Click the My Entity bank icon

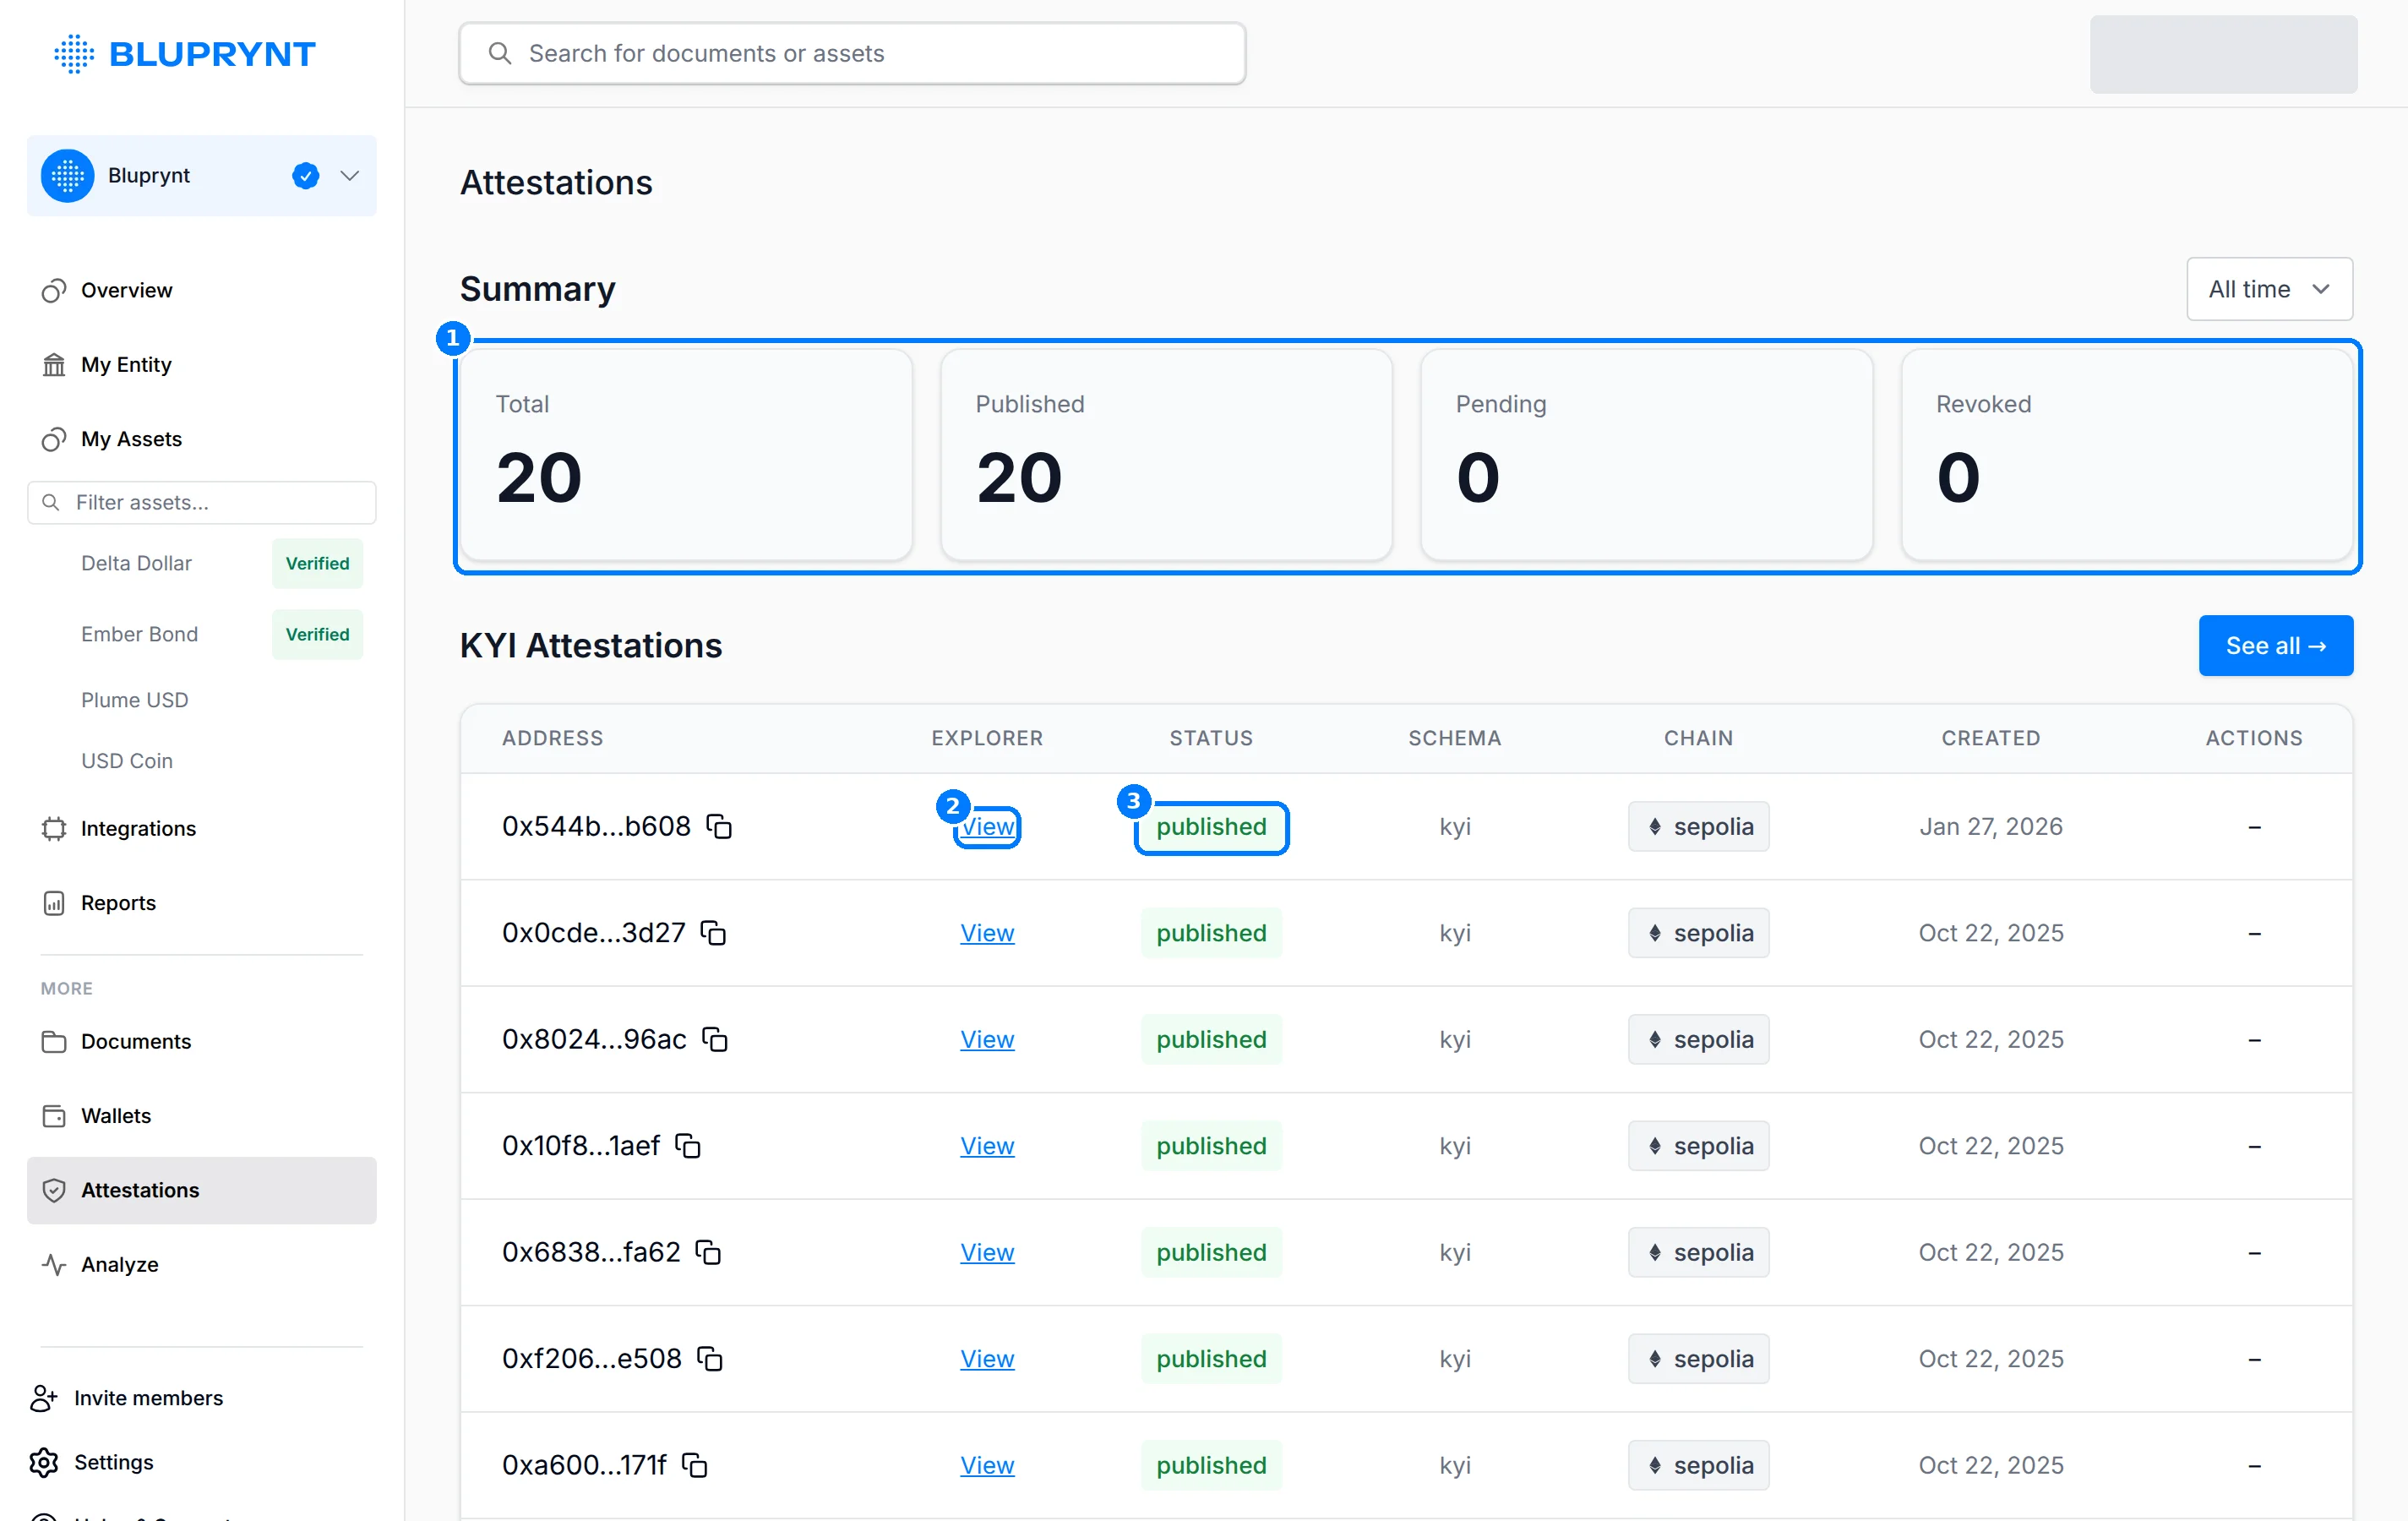54,365
